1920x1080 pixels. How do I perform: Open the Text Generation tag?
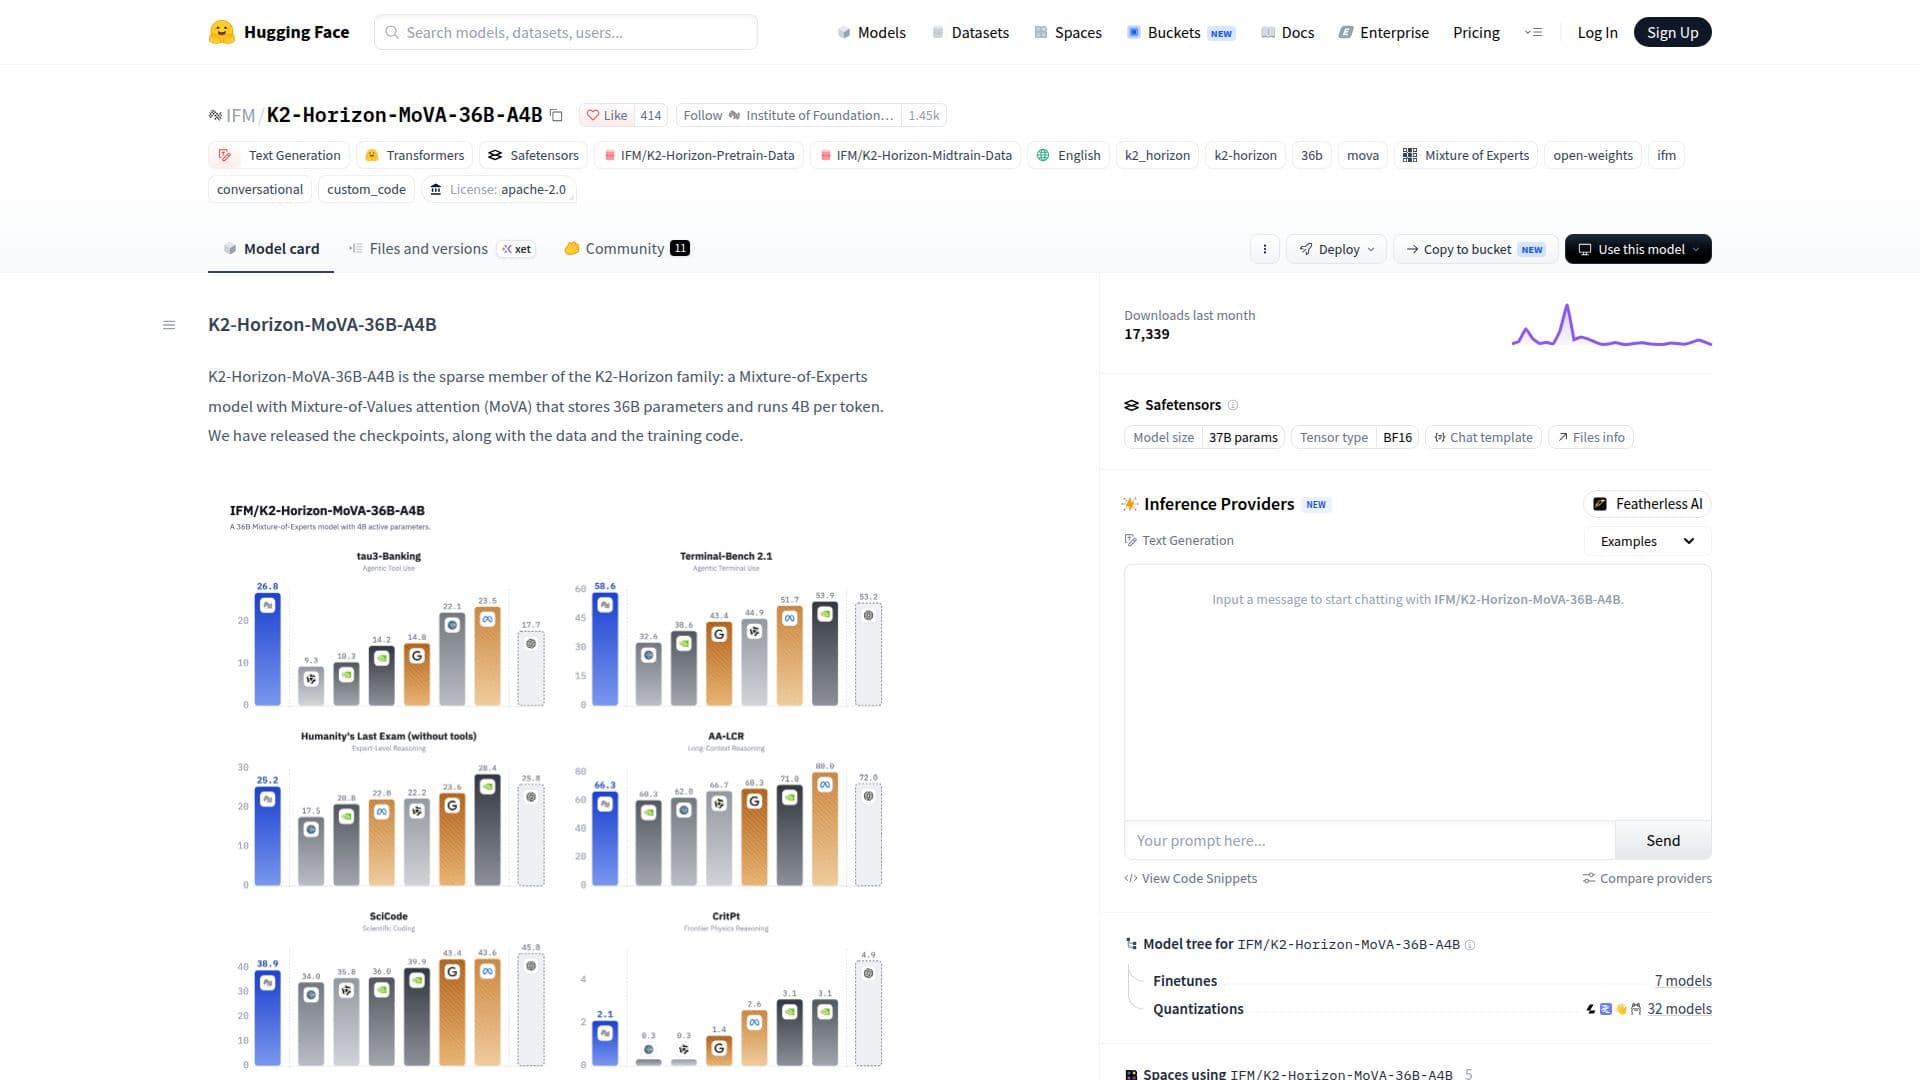281,155
